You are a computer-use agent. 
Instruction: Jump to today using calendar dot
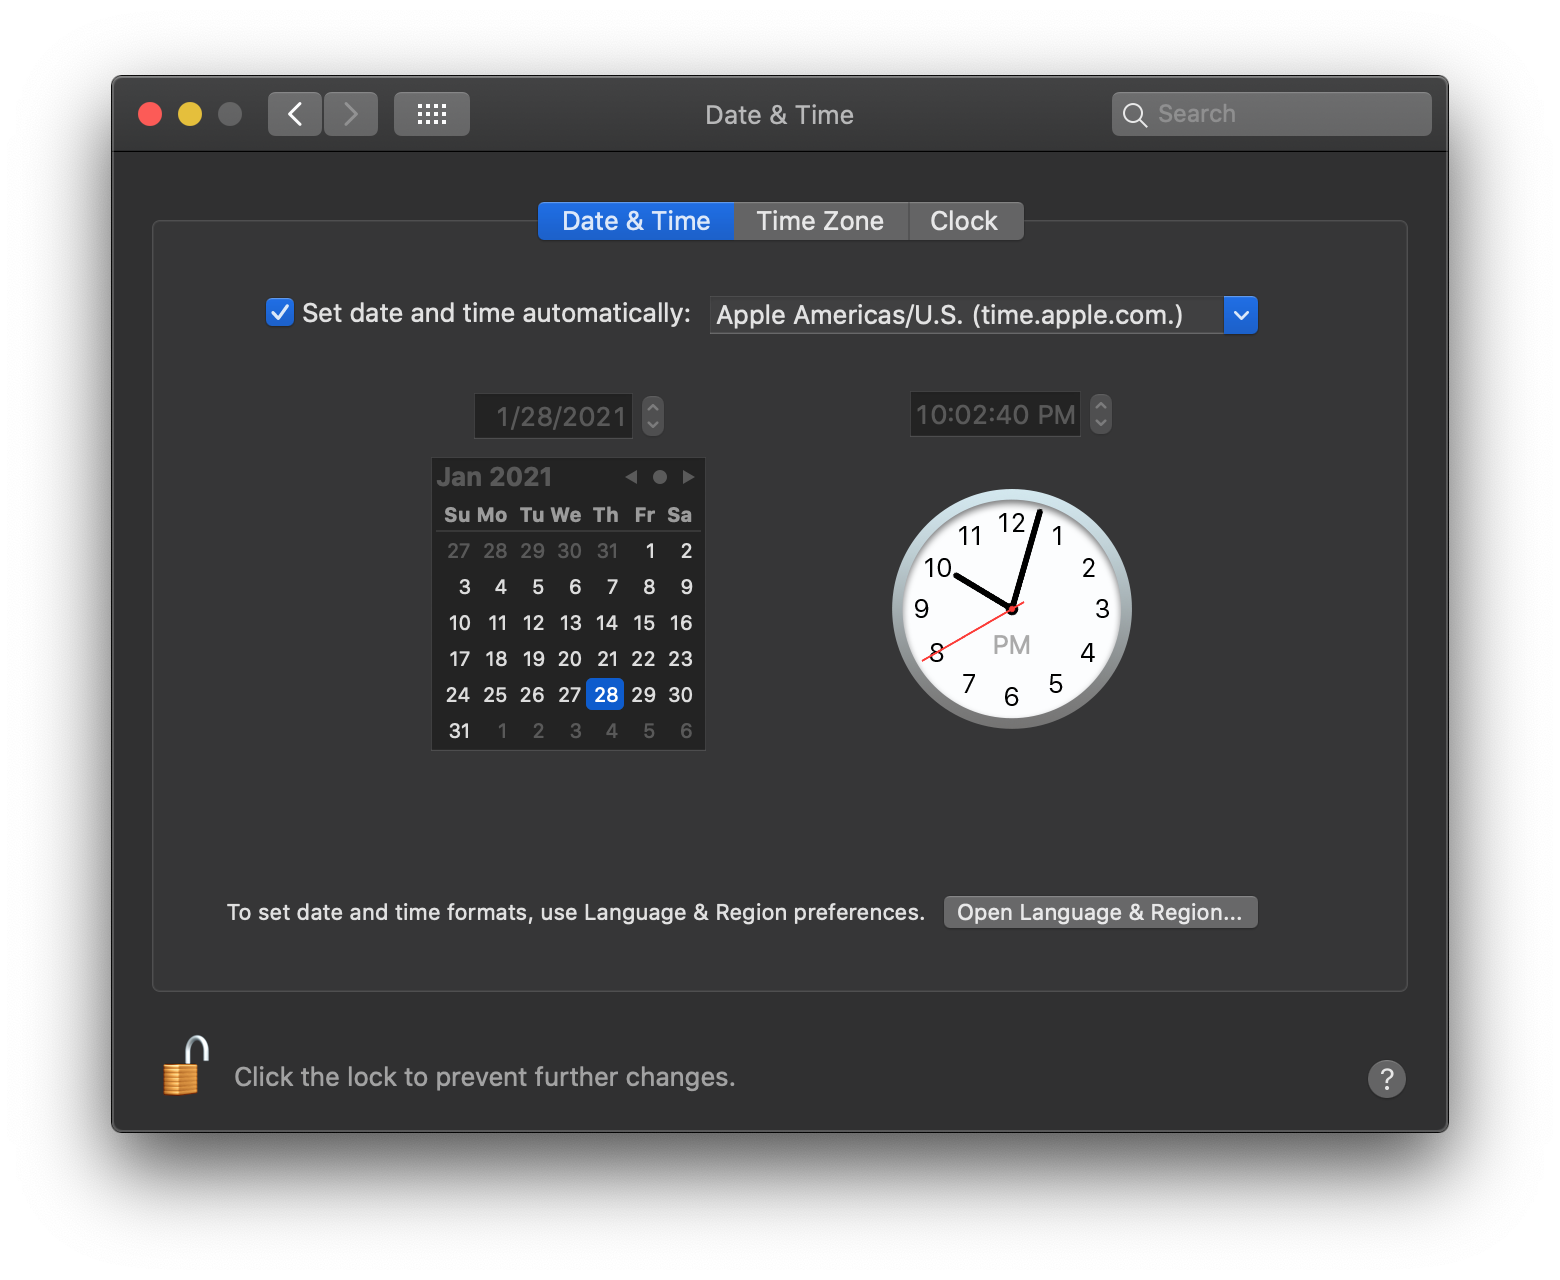tap(660, 477)
